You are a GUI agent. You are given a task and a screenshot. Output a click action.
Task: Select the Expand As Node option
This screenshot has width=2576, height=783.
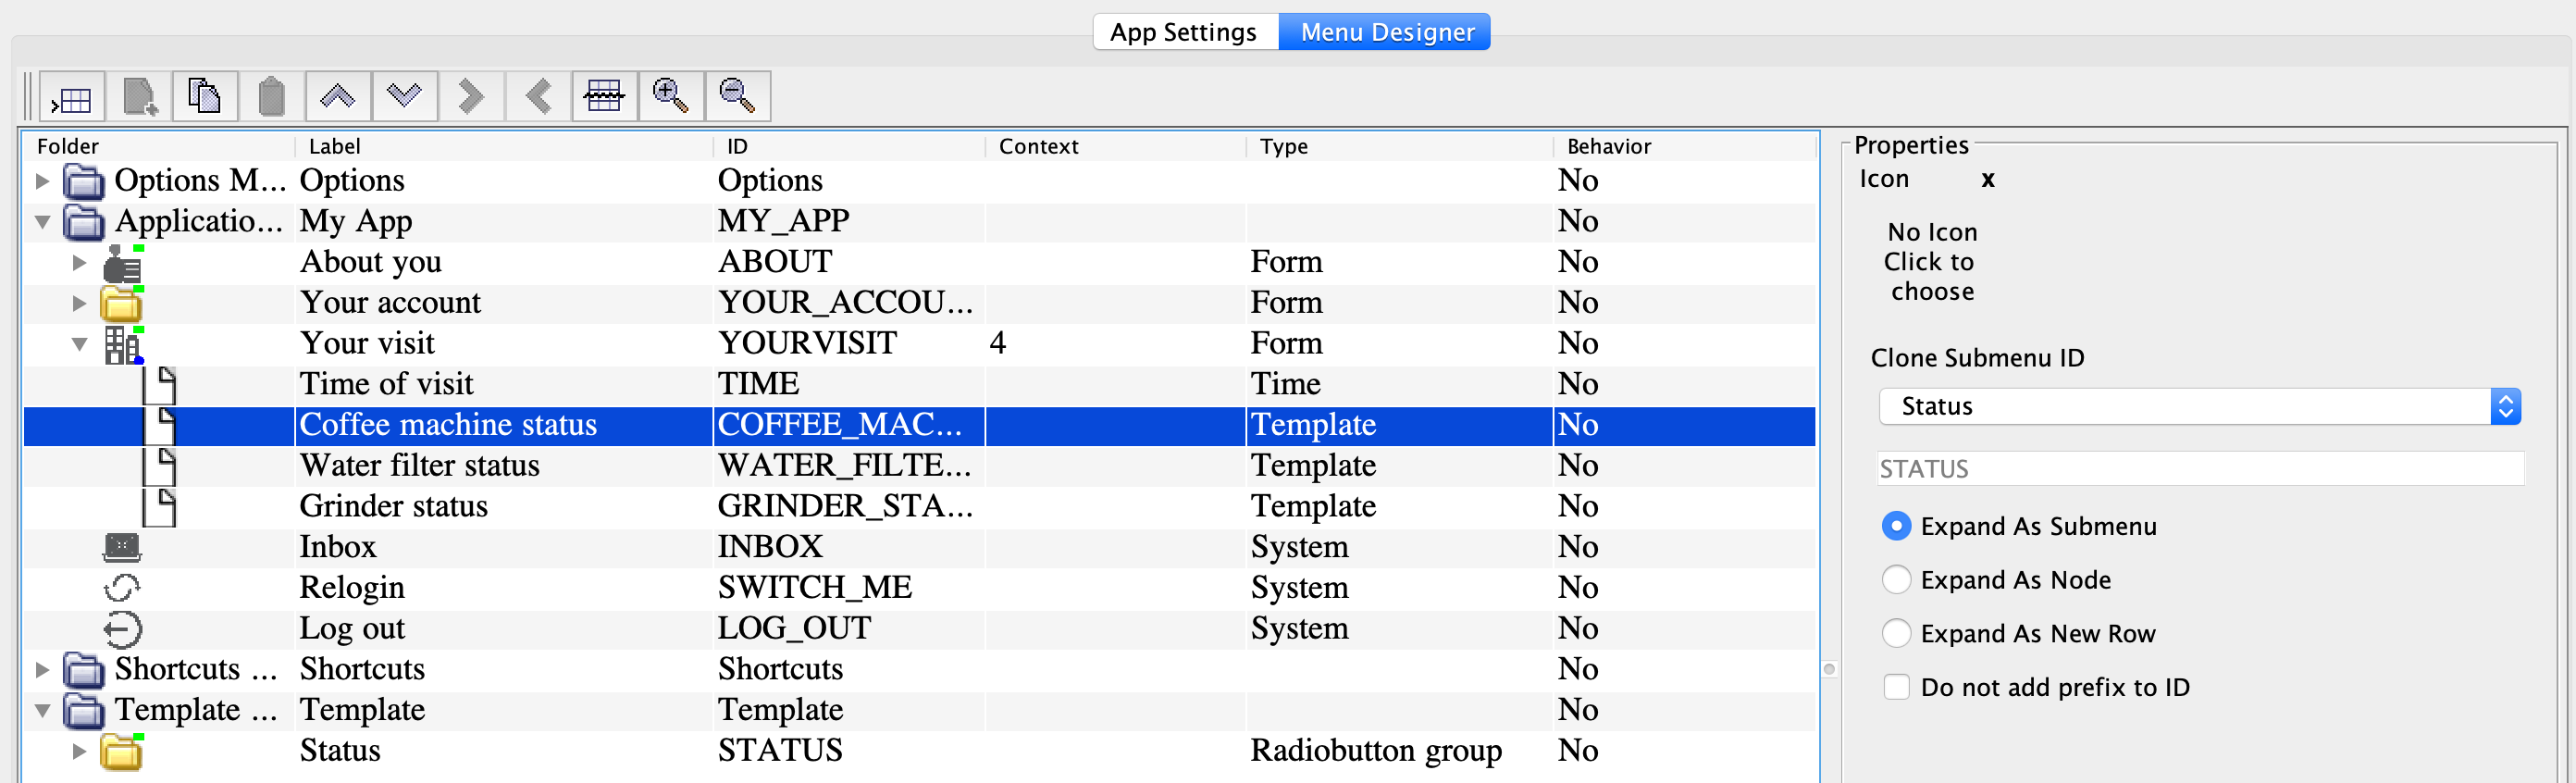tap(1896, 580)
